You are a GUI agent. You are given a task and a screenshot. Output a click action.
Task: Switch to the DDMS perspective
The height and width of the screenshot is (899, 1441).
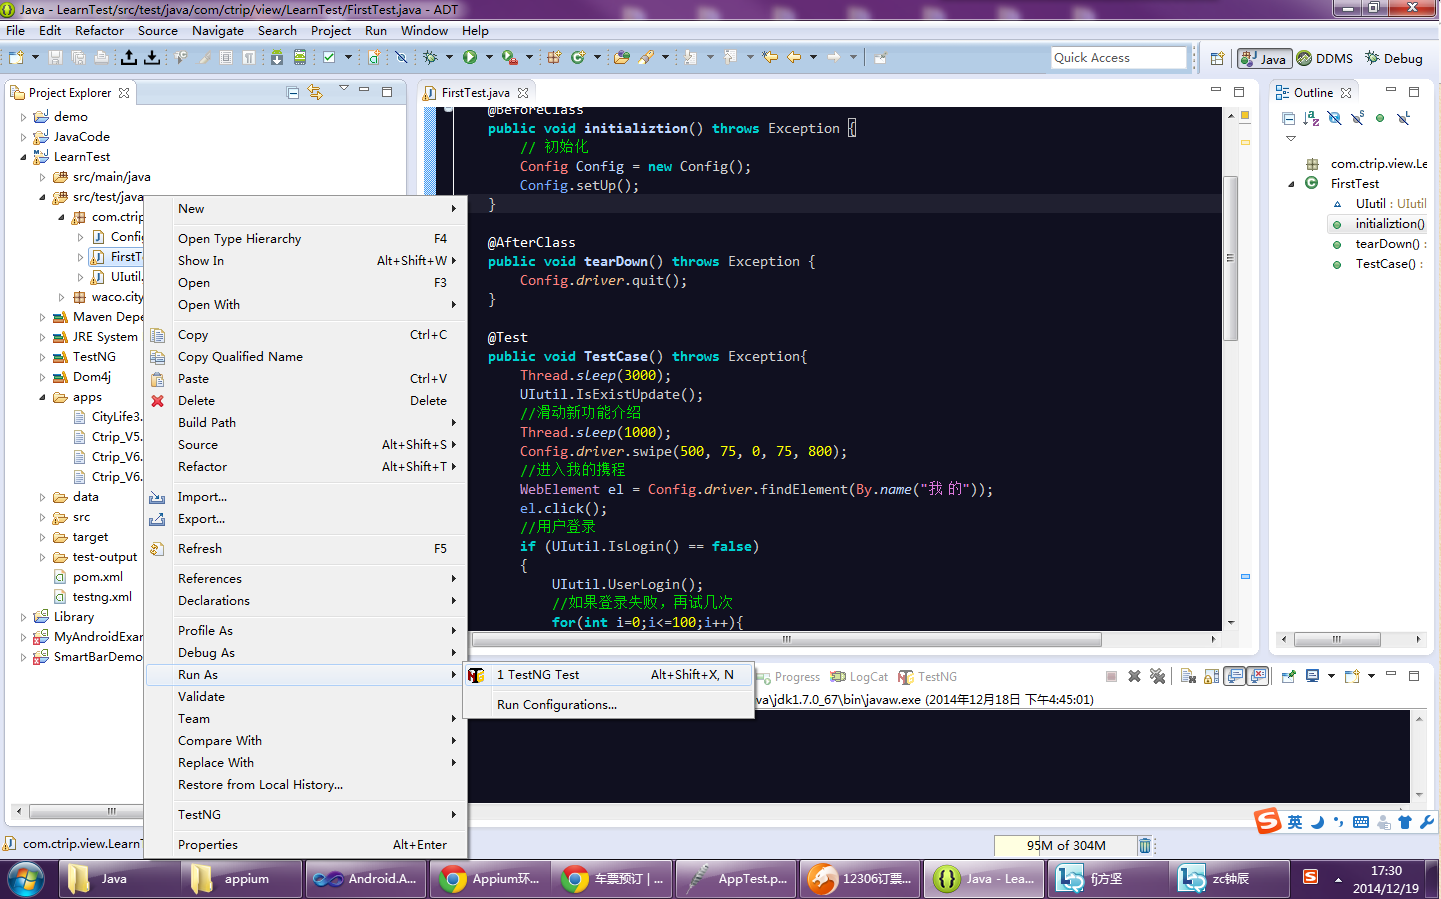click(1325, 59)
